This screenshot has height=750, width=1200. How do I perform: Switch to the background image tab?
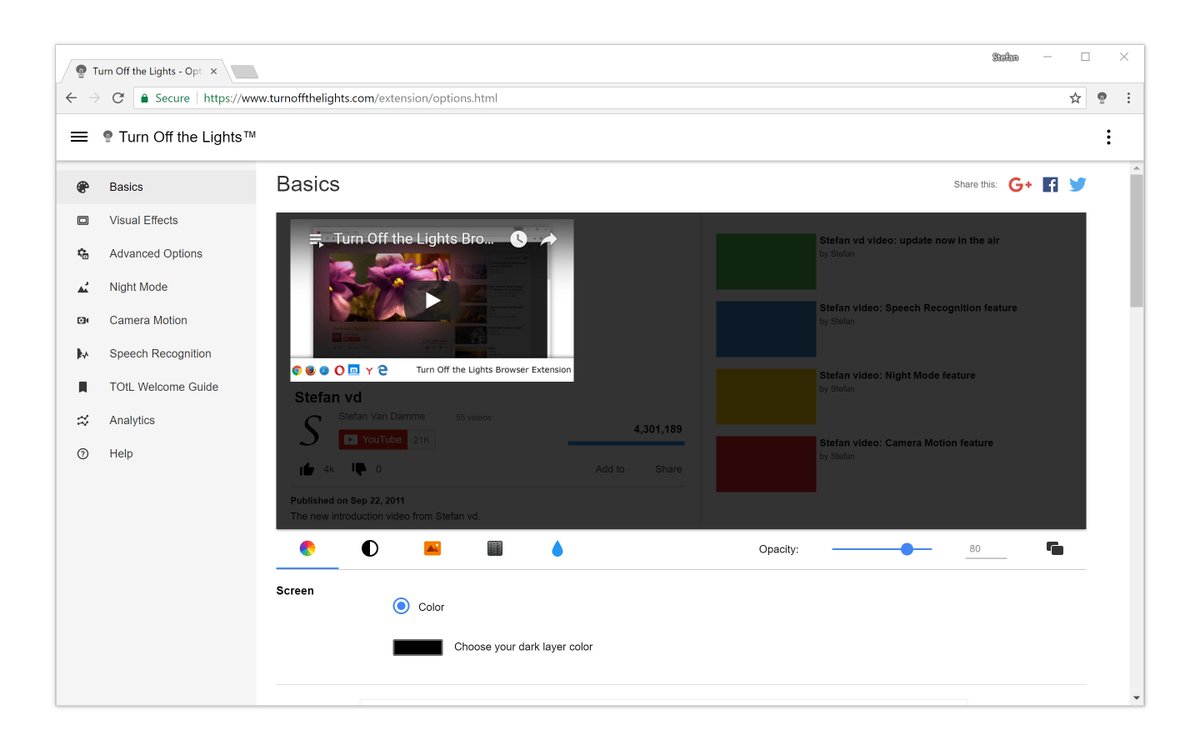432,548
